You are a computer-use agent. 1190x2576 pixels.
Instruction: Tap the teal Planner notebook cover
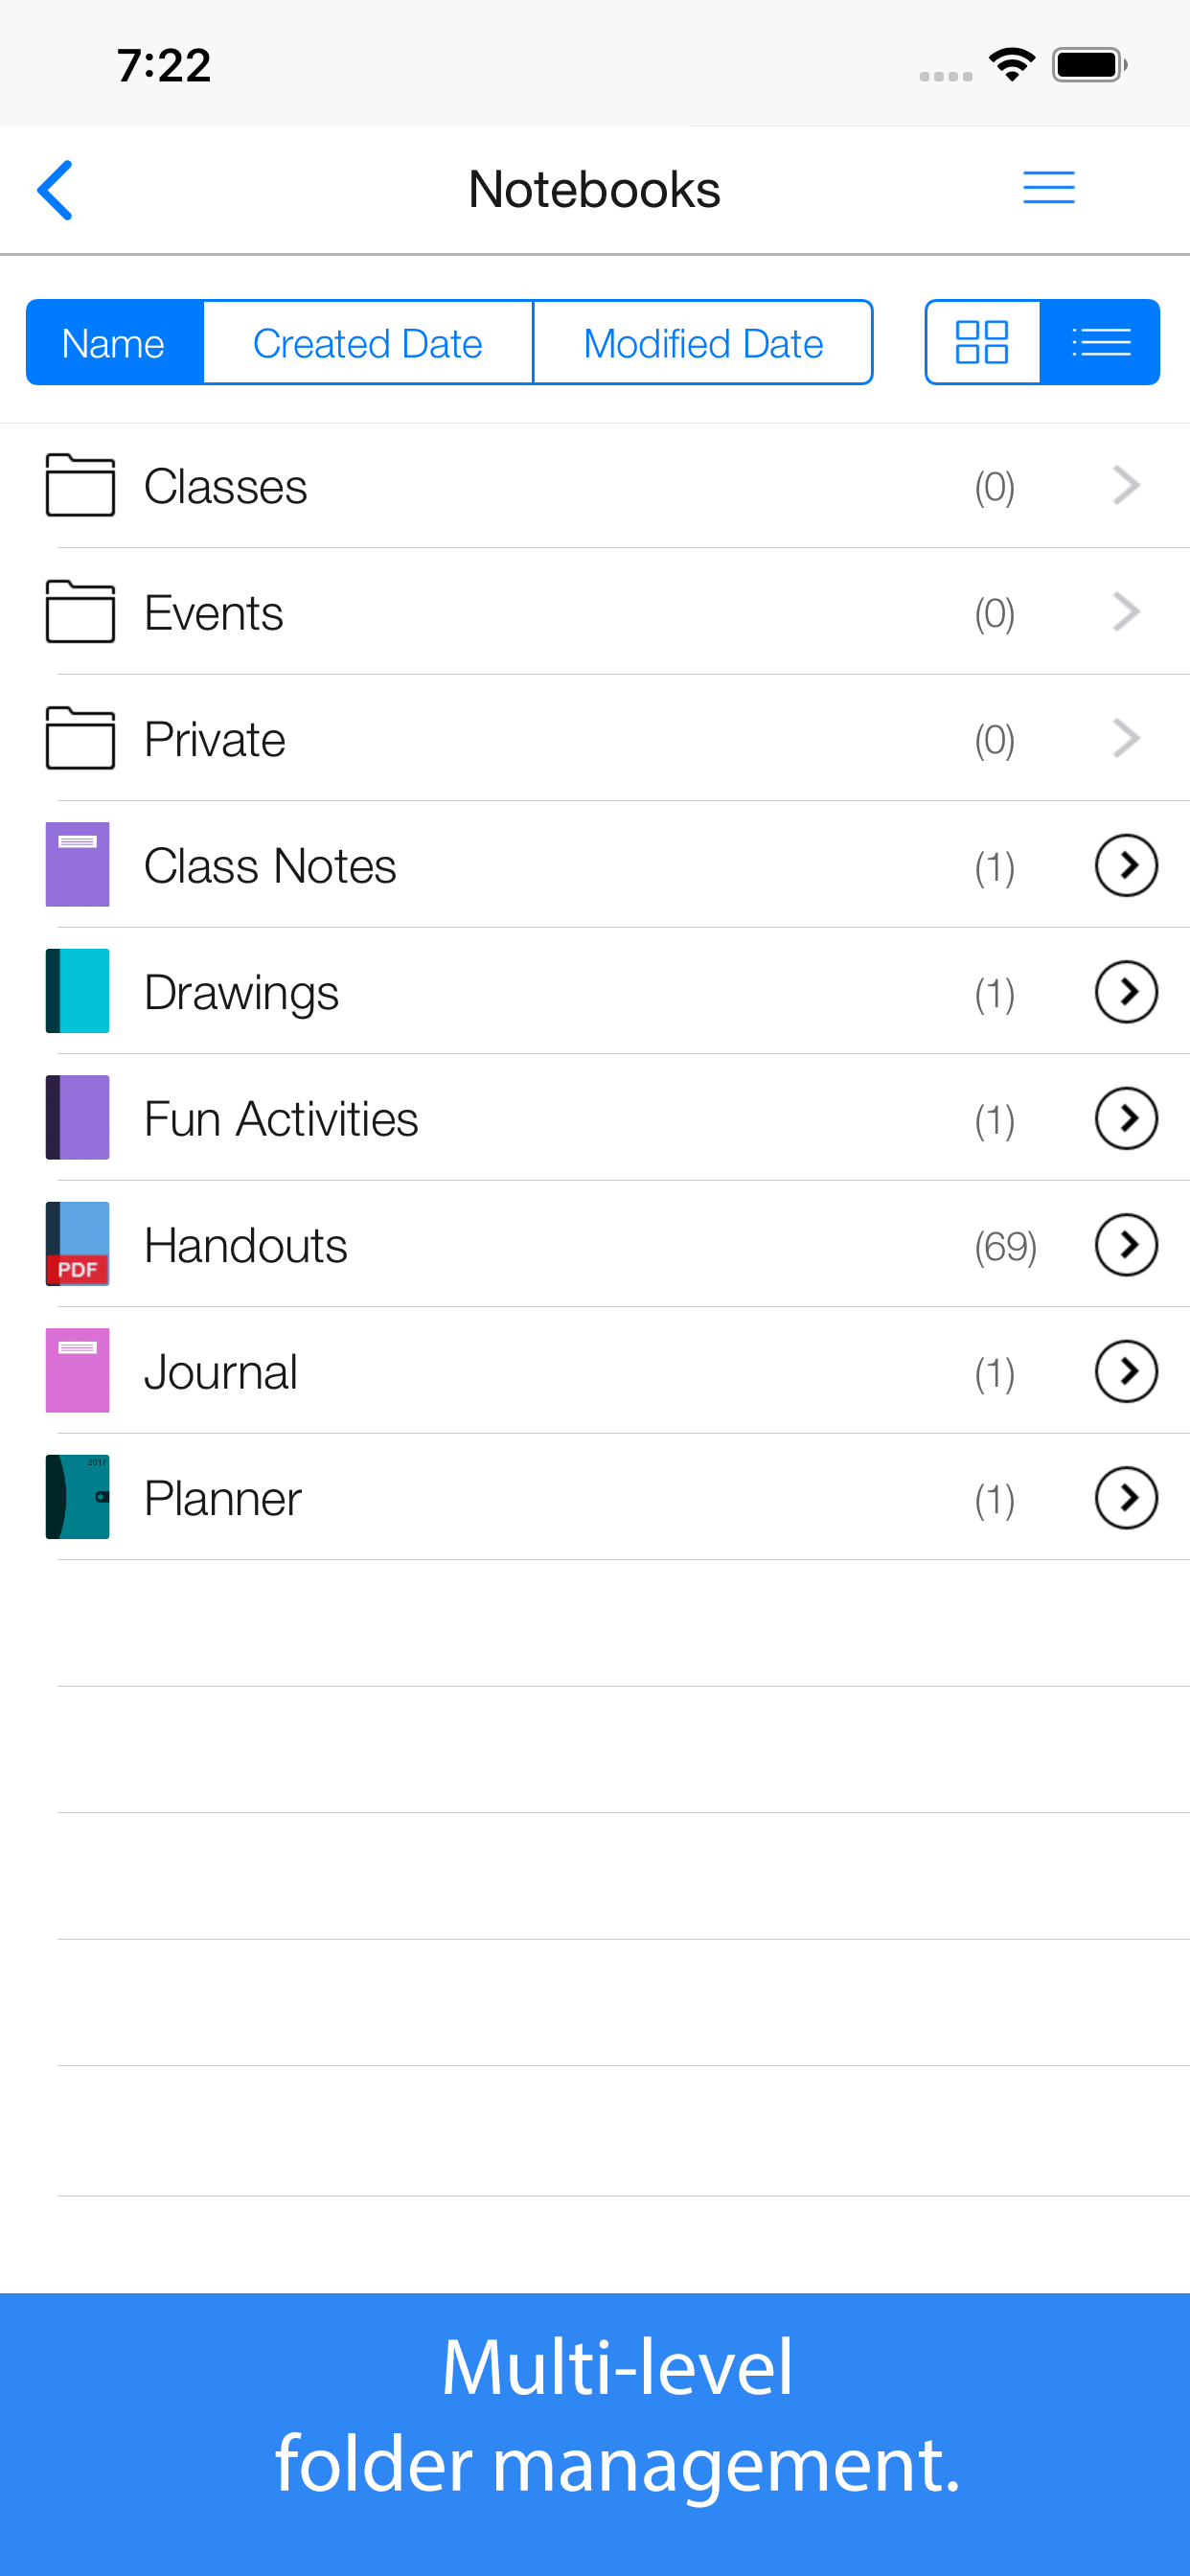78,1497
